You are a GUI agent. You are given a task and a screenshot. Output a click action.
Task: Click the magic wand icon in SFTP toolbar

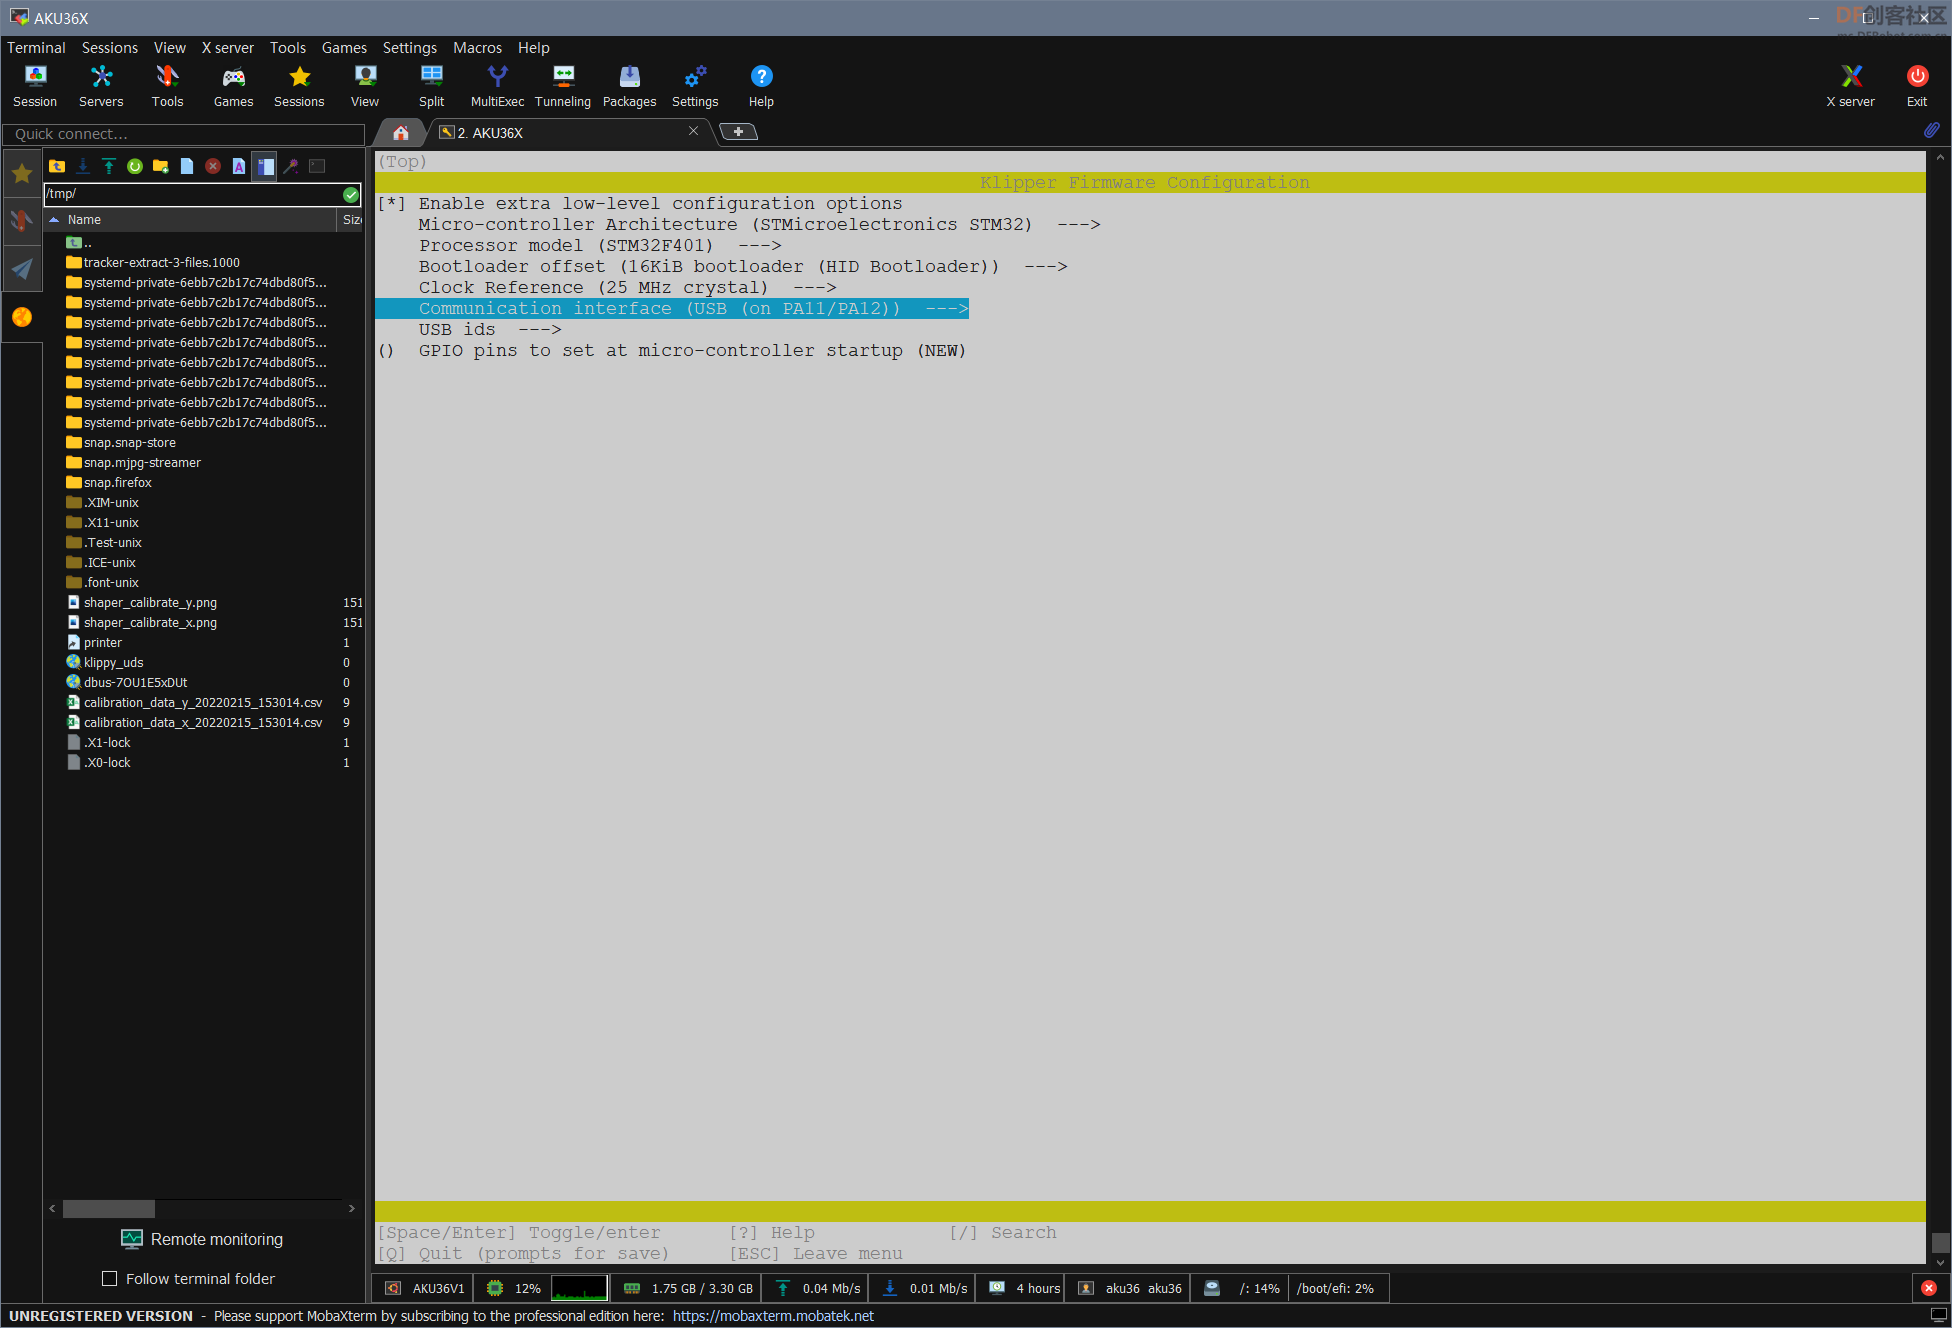(291, 166)
